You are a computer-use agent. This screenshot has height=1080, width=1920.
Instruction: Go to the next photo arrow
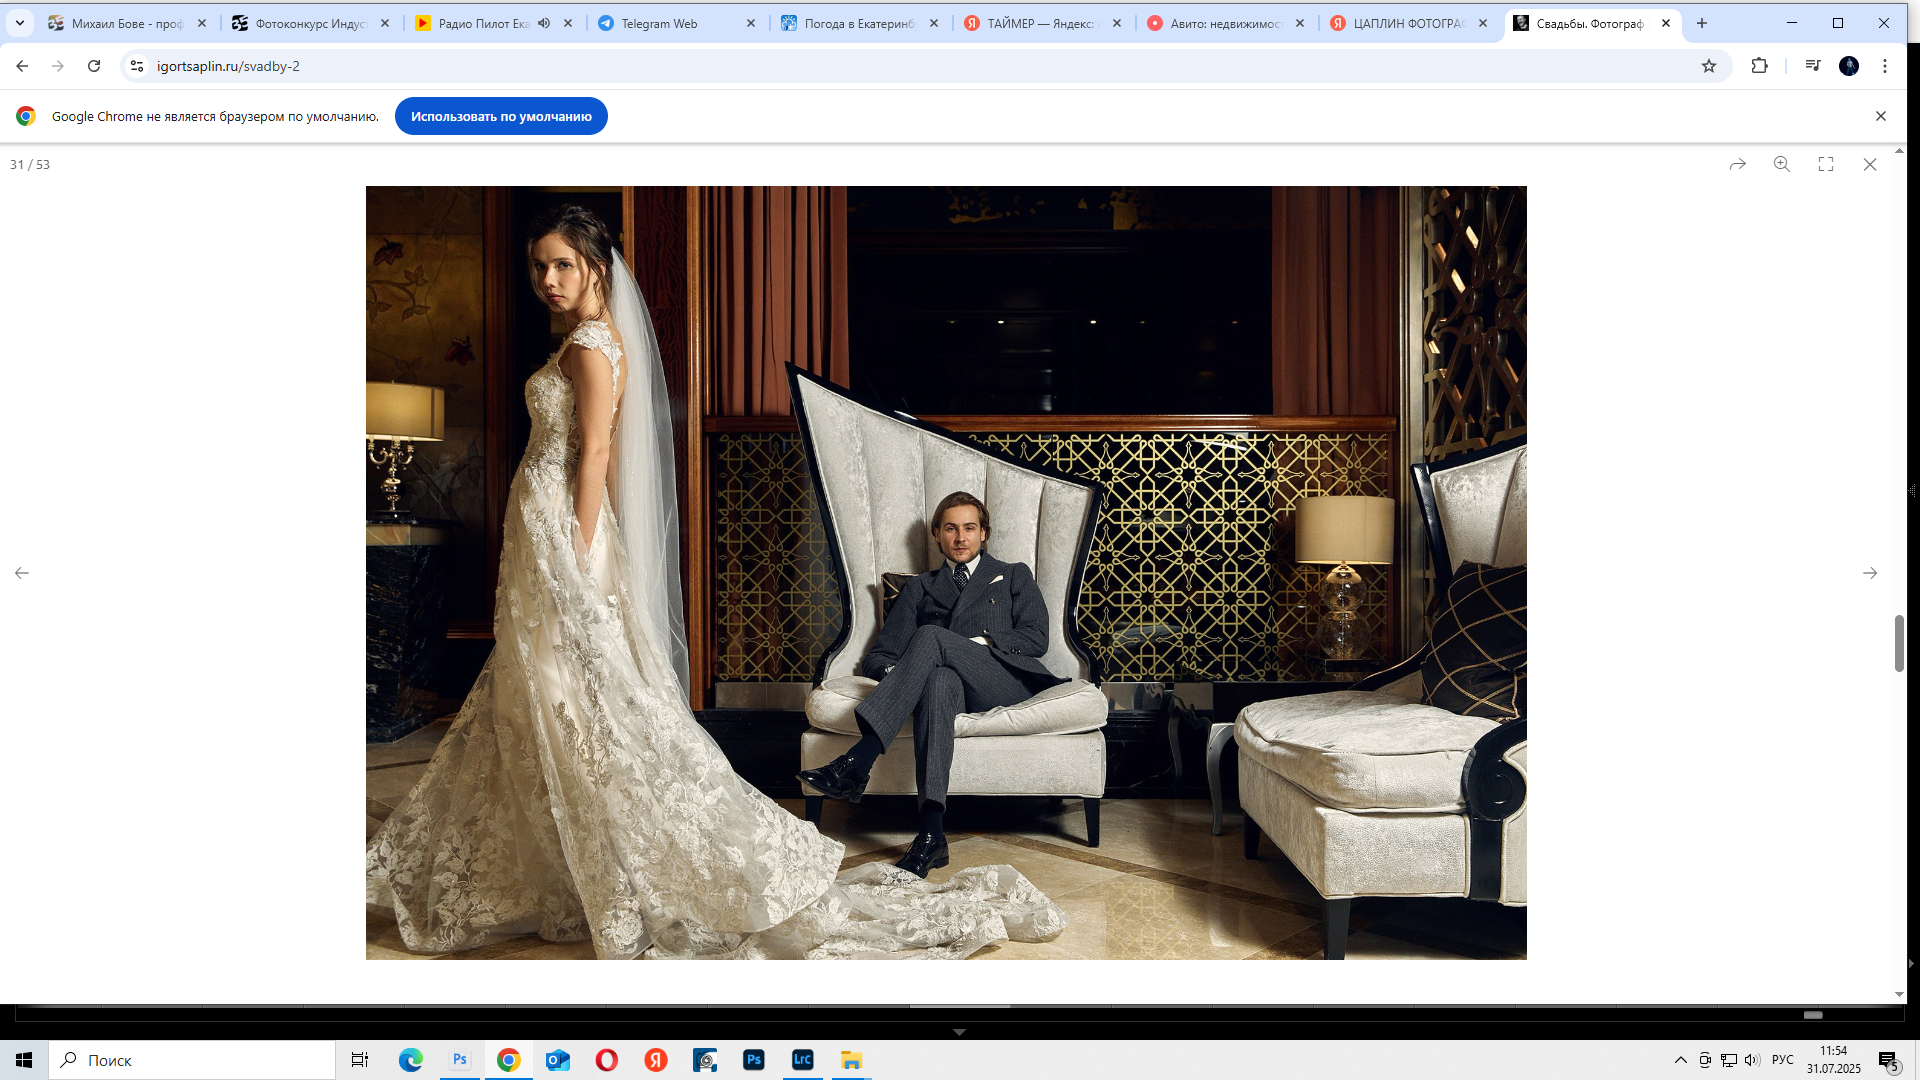(1869, 573)
